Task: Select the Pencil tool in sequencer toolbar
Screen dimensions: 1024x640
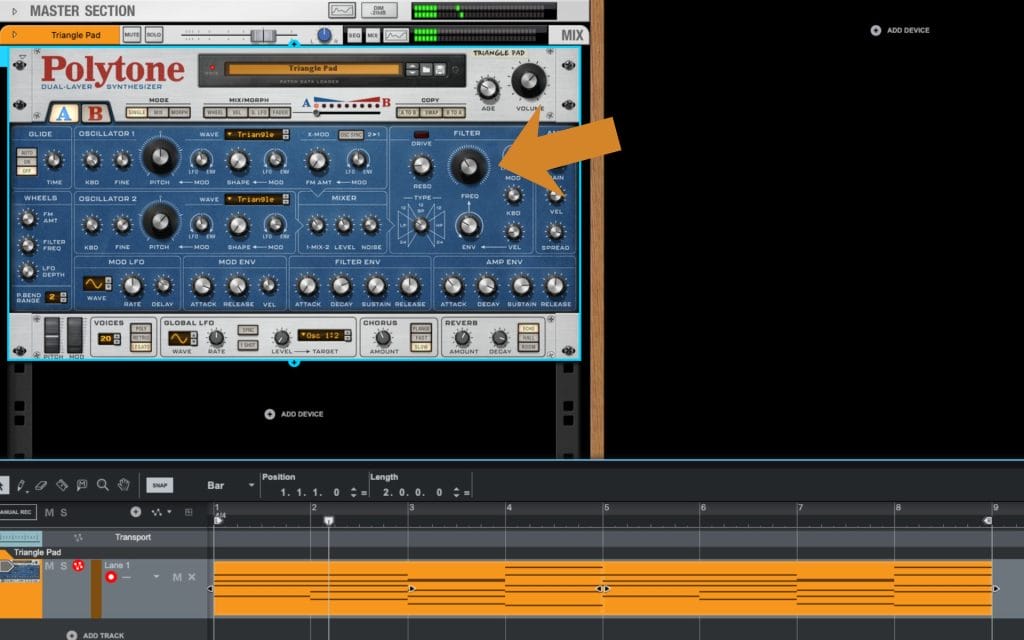Action: coord(20,485)
